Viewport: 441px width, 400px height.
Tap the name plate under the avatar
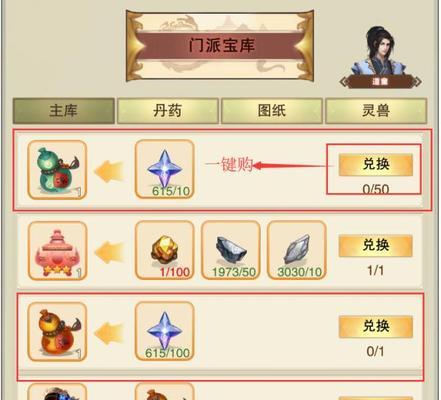[x=380, y=82]
